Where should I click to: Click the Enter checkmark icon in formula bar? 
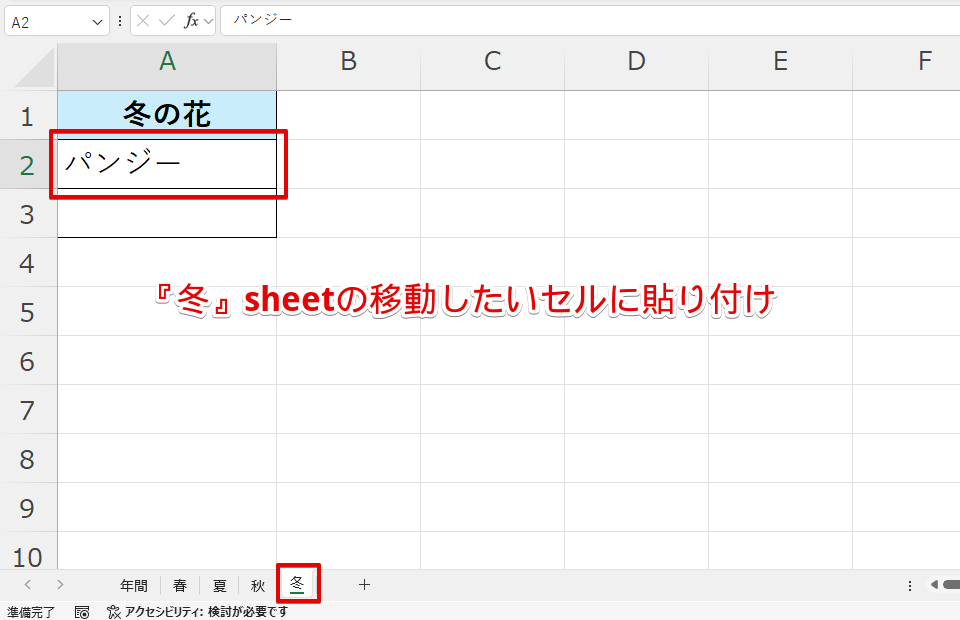[166, 21]
